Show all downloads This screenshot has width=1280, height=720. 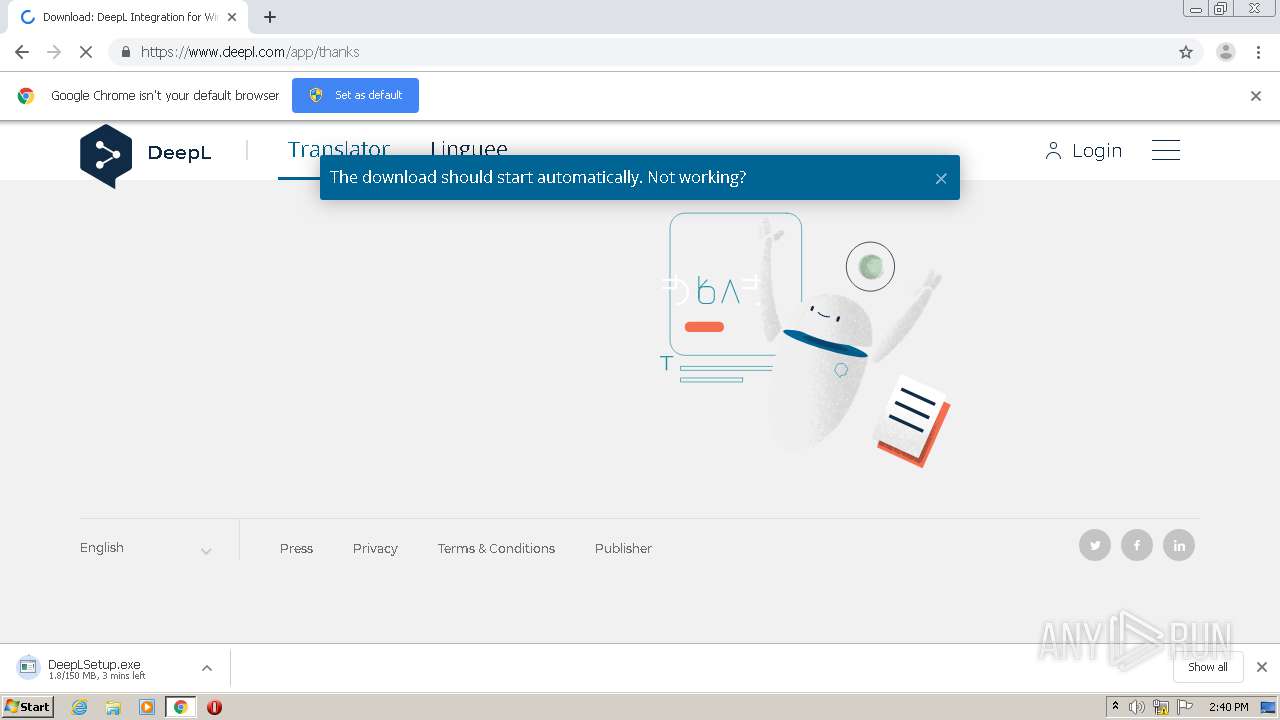[x=1208, y=667]
